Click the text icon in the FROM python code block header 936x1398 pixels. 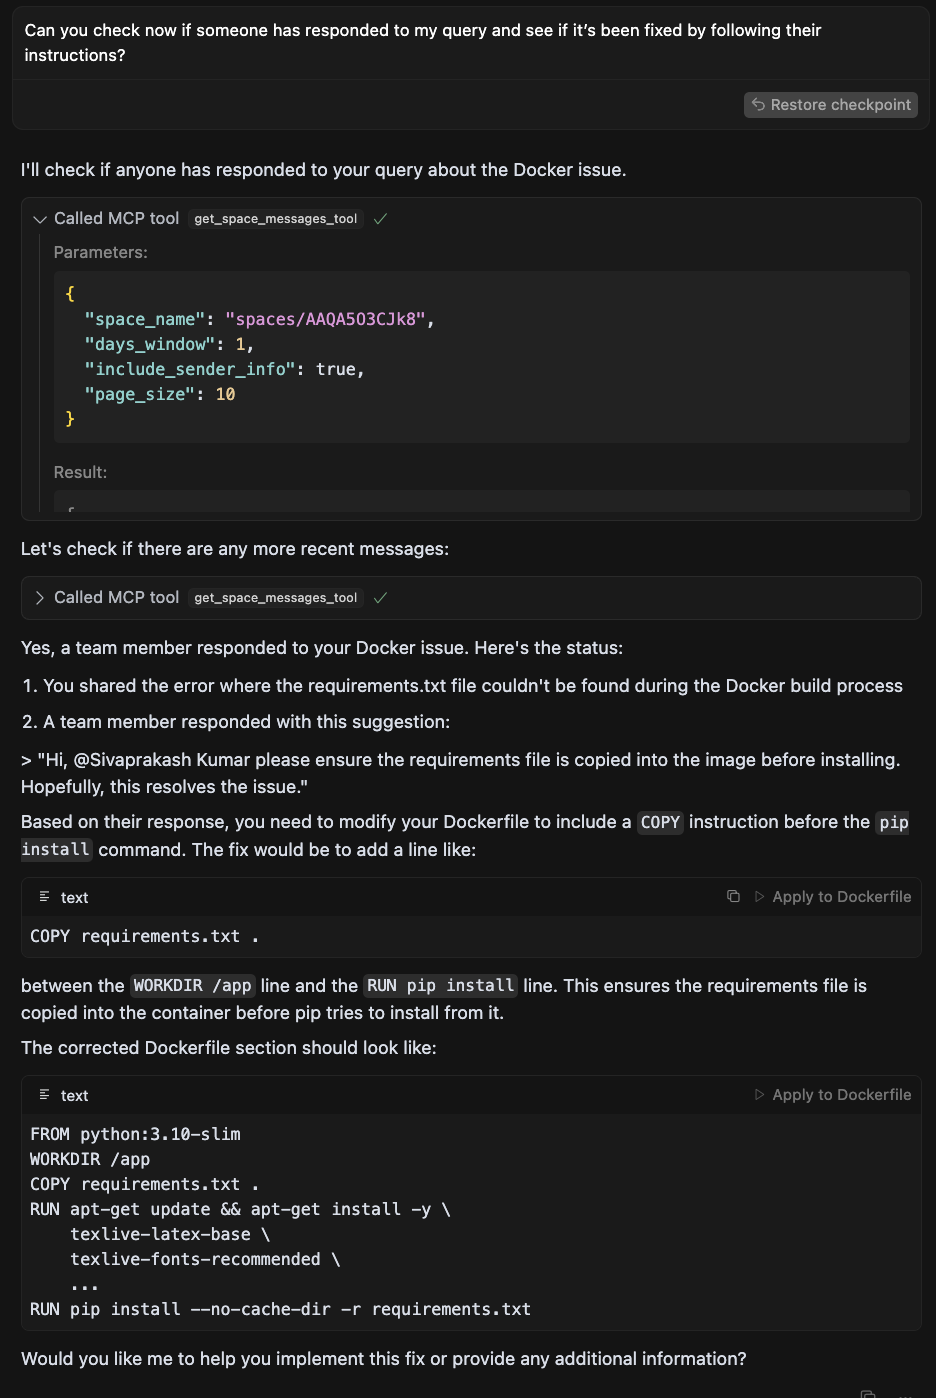(44, 1095)
